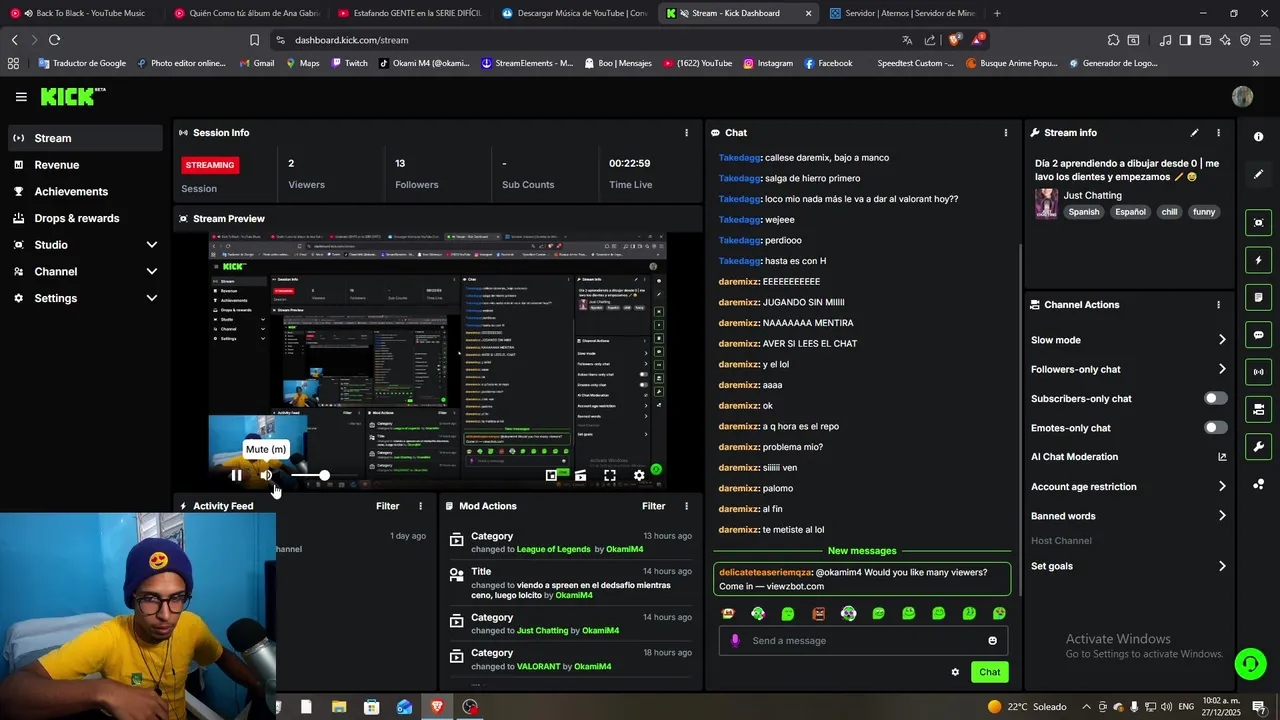Screen dimensions: 1280x720
Task: Select Stream in left sidebar
Action: 85,138
